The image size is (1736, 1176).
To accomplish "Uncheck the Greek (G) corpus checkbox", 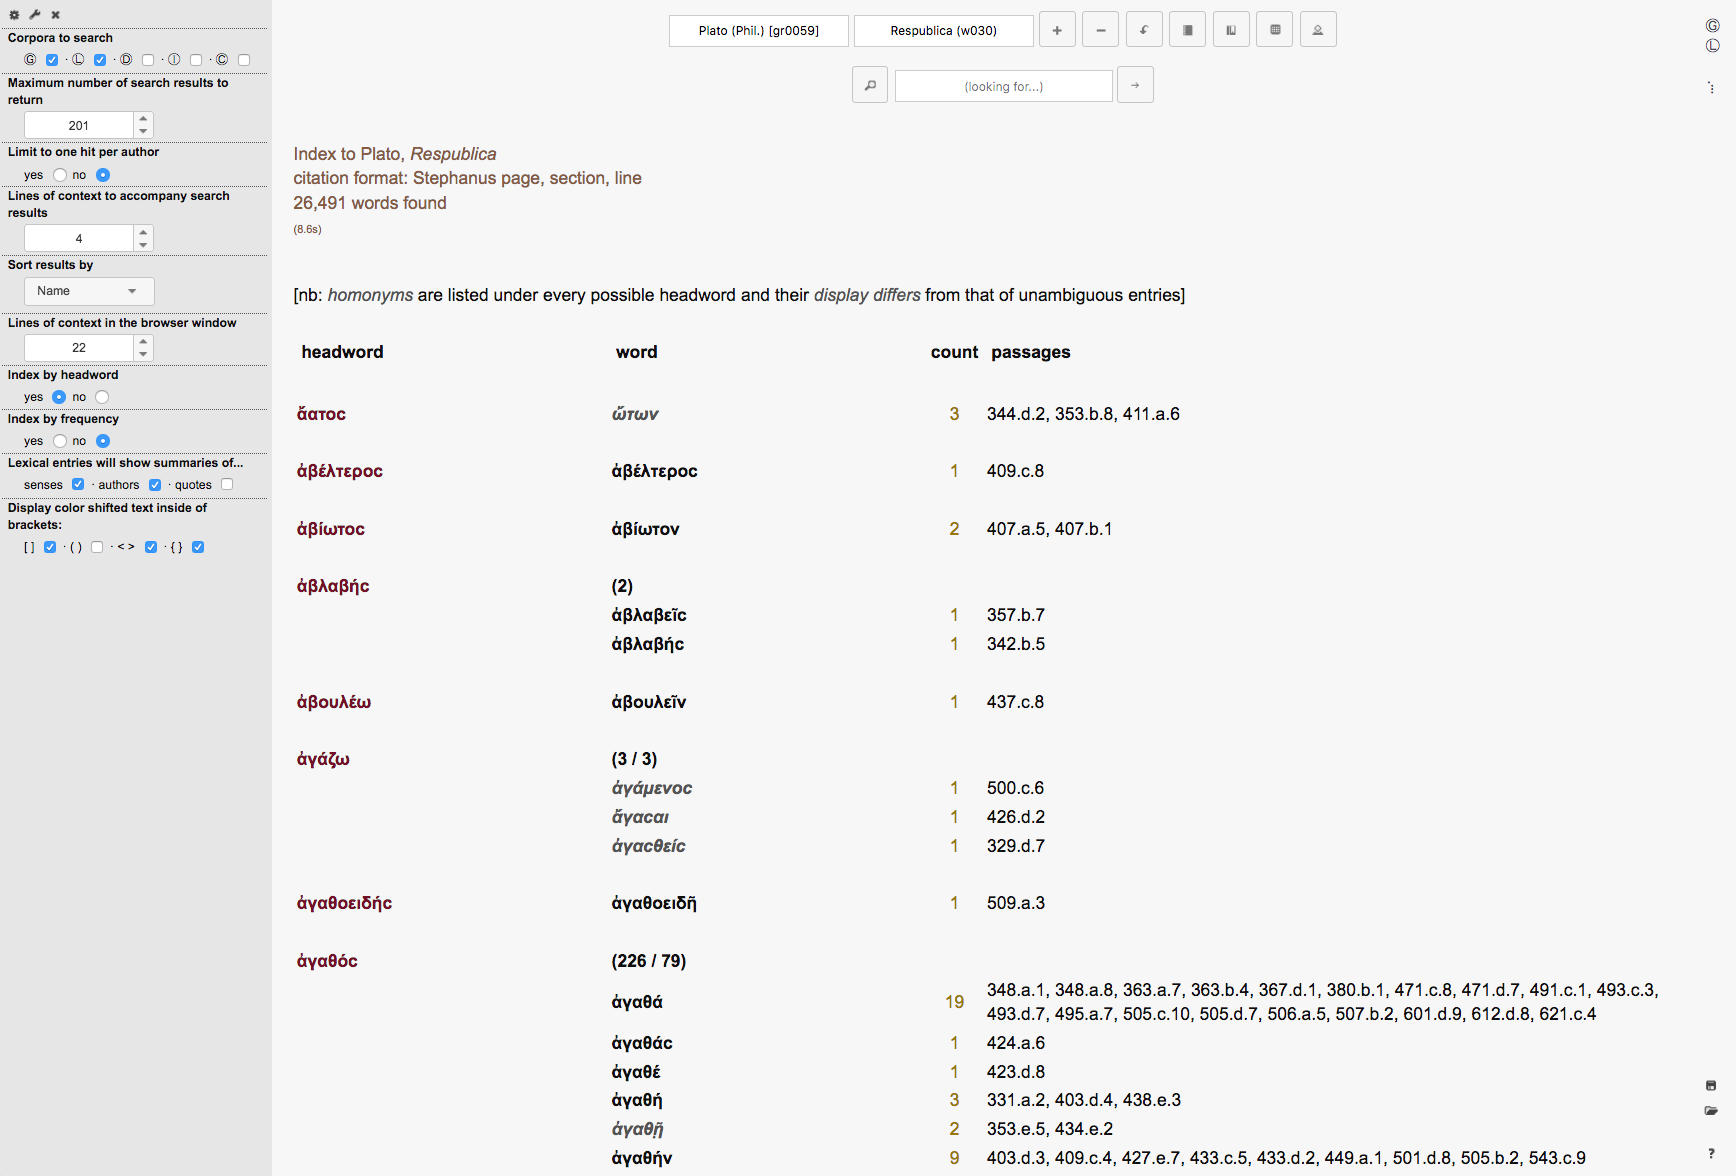I will click(x=52, y=60).
